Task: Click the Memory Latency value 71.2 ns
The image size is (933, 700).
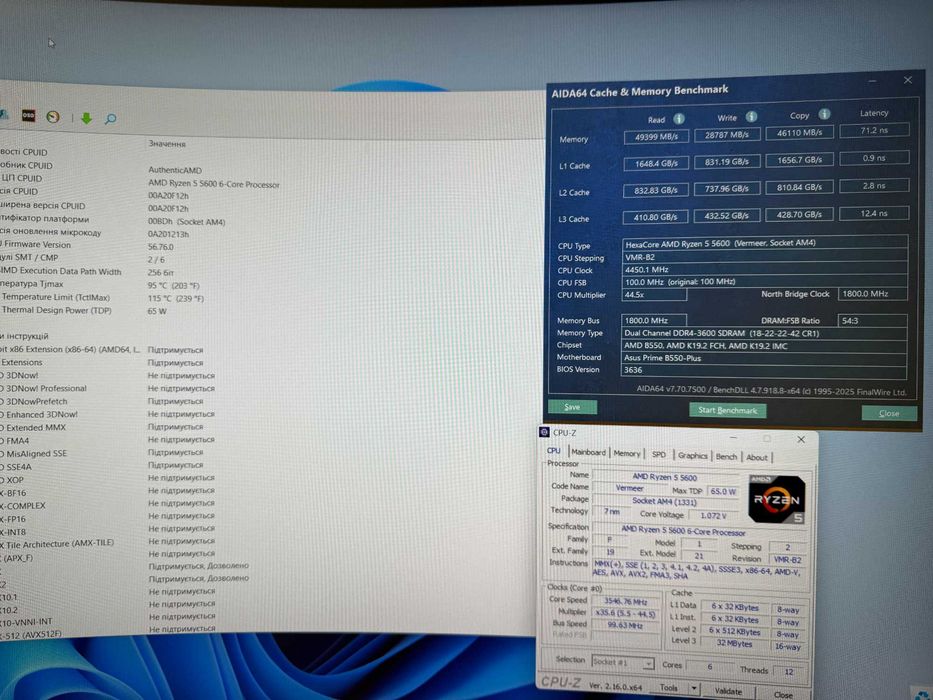Action: [x=874, y=130]
